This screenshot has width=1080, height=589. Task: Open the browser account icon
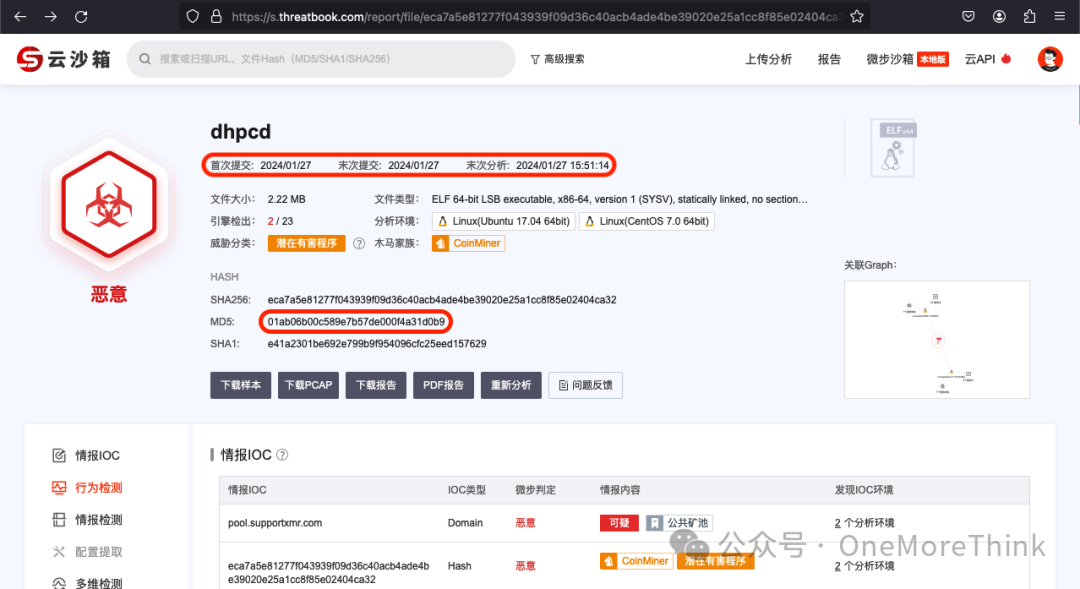(999, 17)
